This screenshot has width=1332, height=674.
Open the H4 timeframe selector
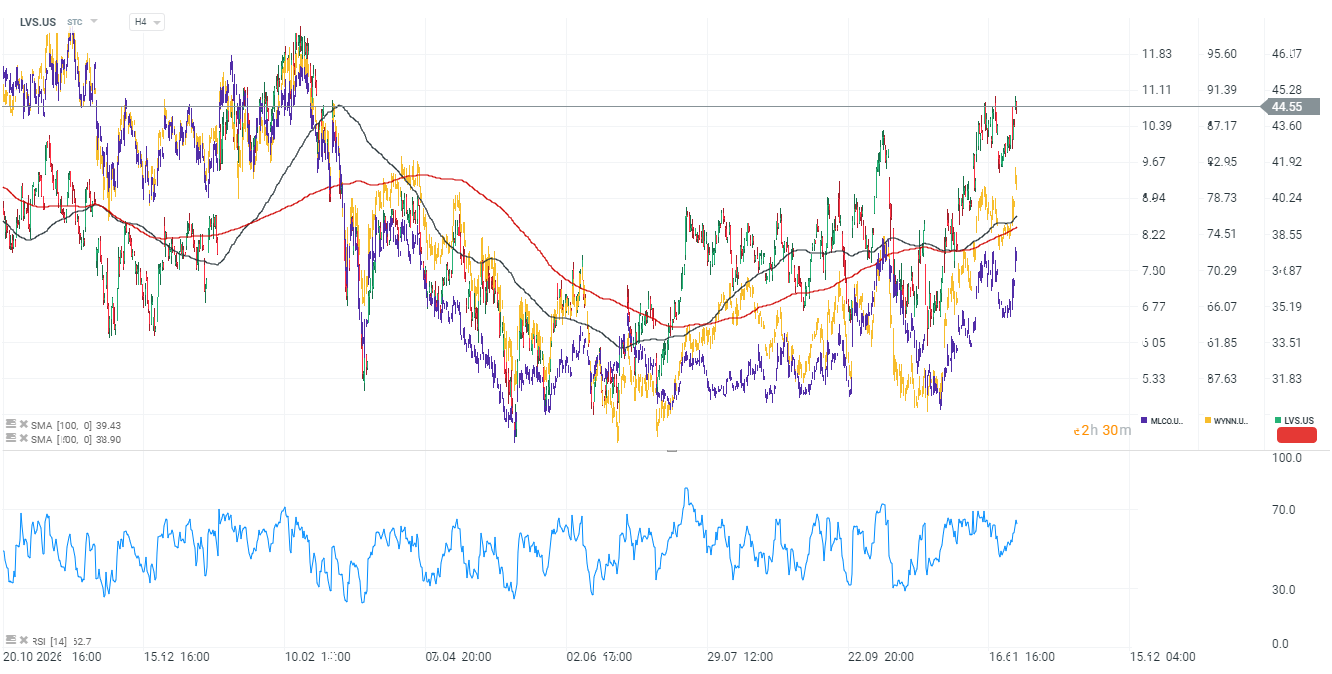pyautogui.click(x=147, y=21)
